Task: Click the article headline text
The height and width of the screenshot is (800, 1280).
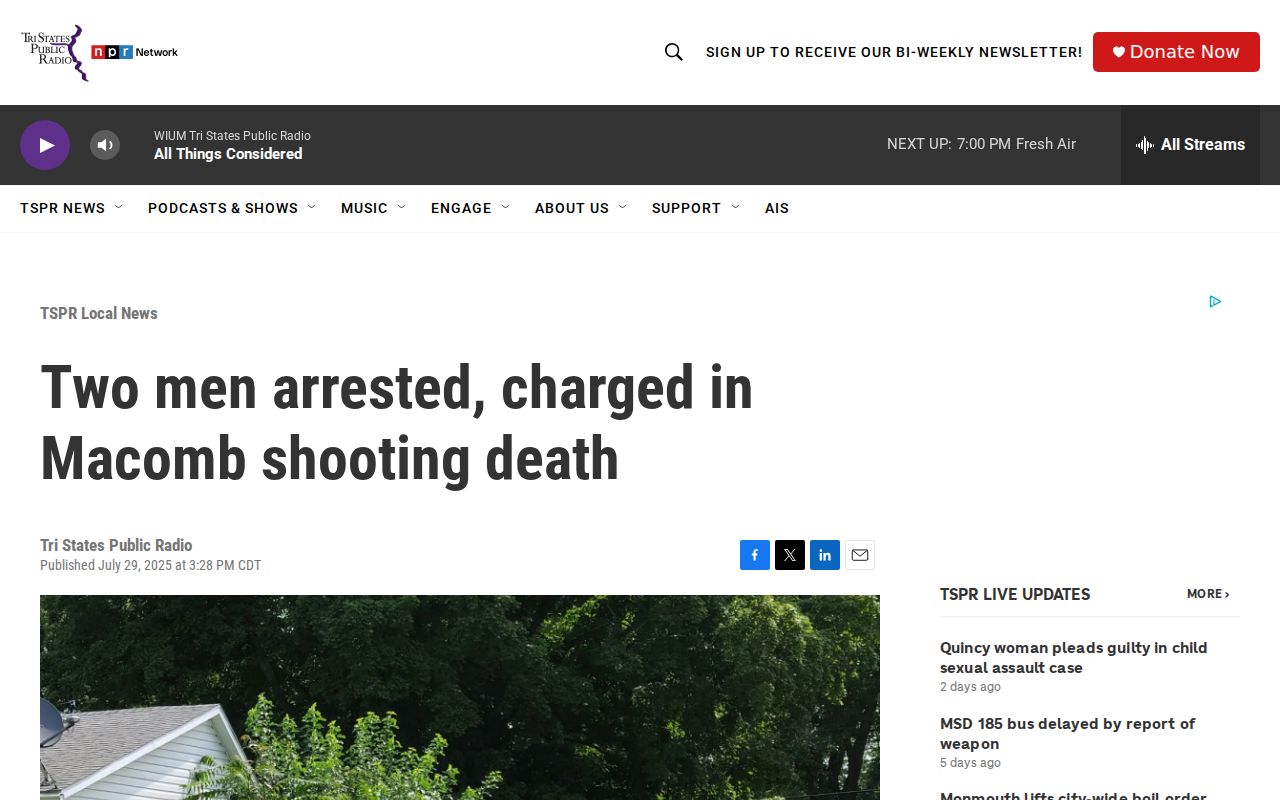Action: click(396, 422)
